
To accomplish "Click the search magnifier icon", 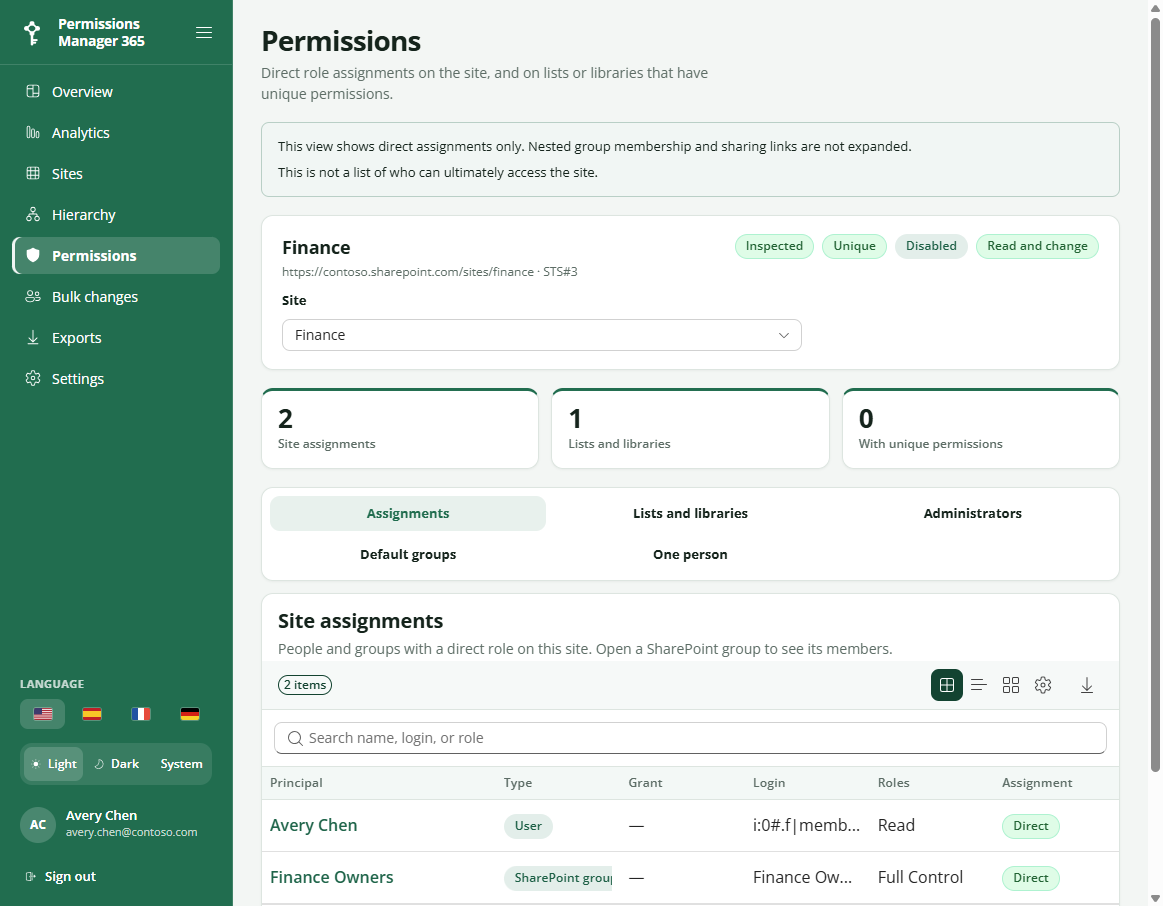I will [295, 738].
